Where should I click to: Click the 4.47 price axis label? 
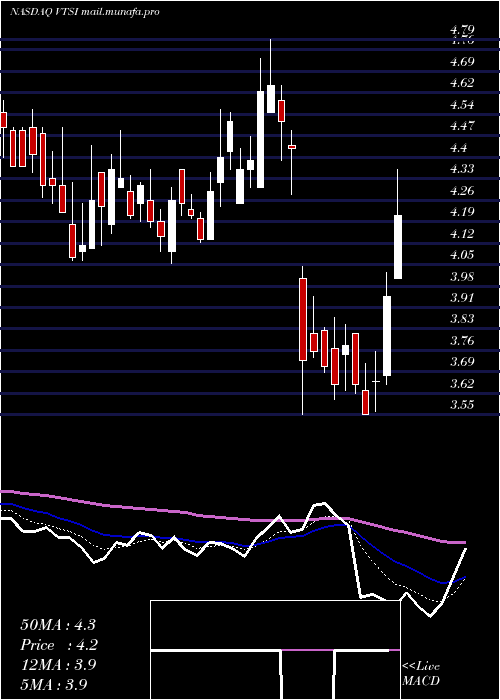tap(462, 126)
